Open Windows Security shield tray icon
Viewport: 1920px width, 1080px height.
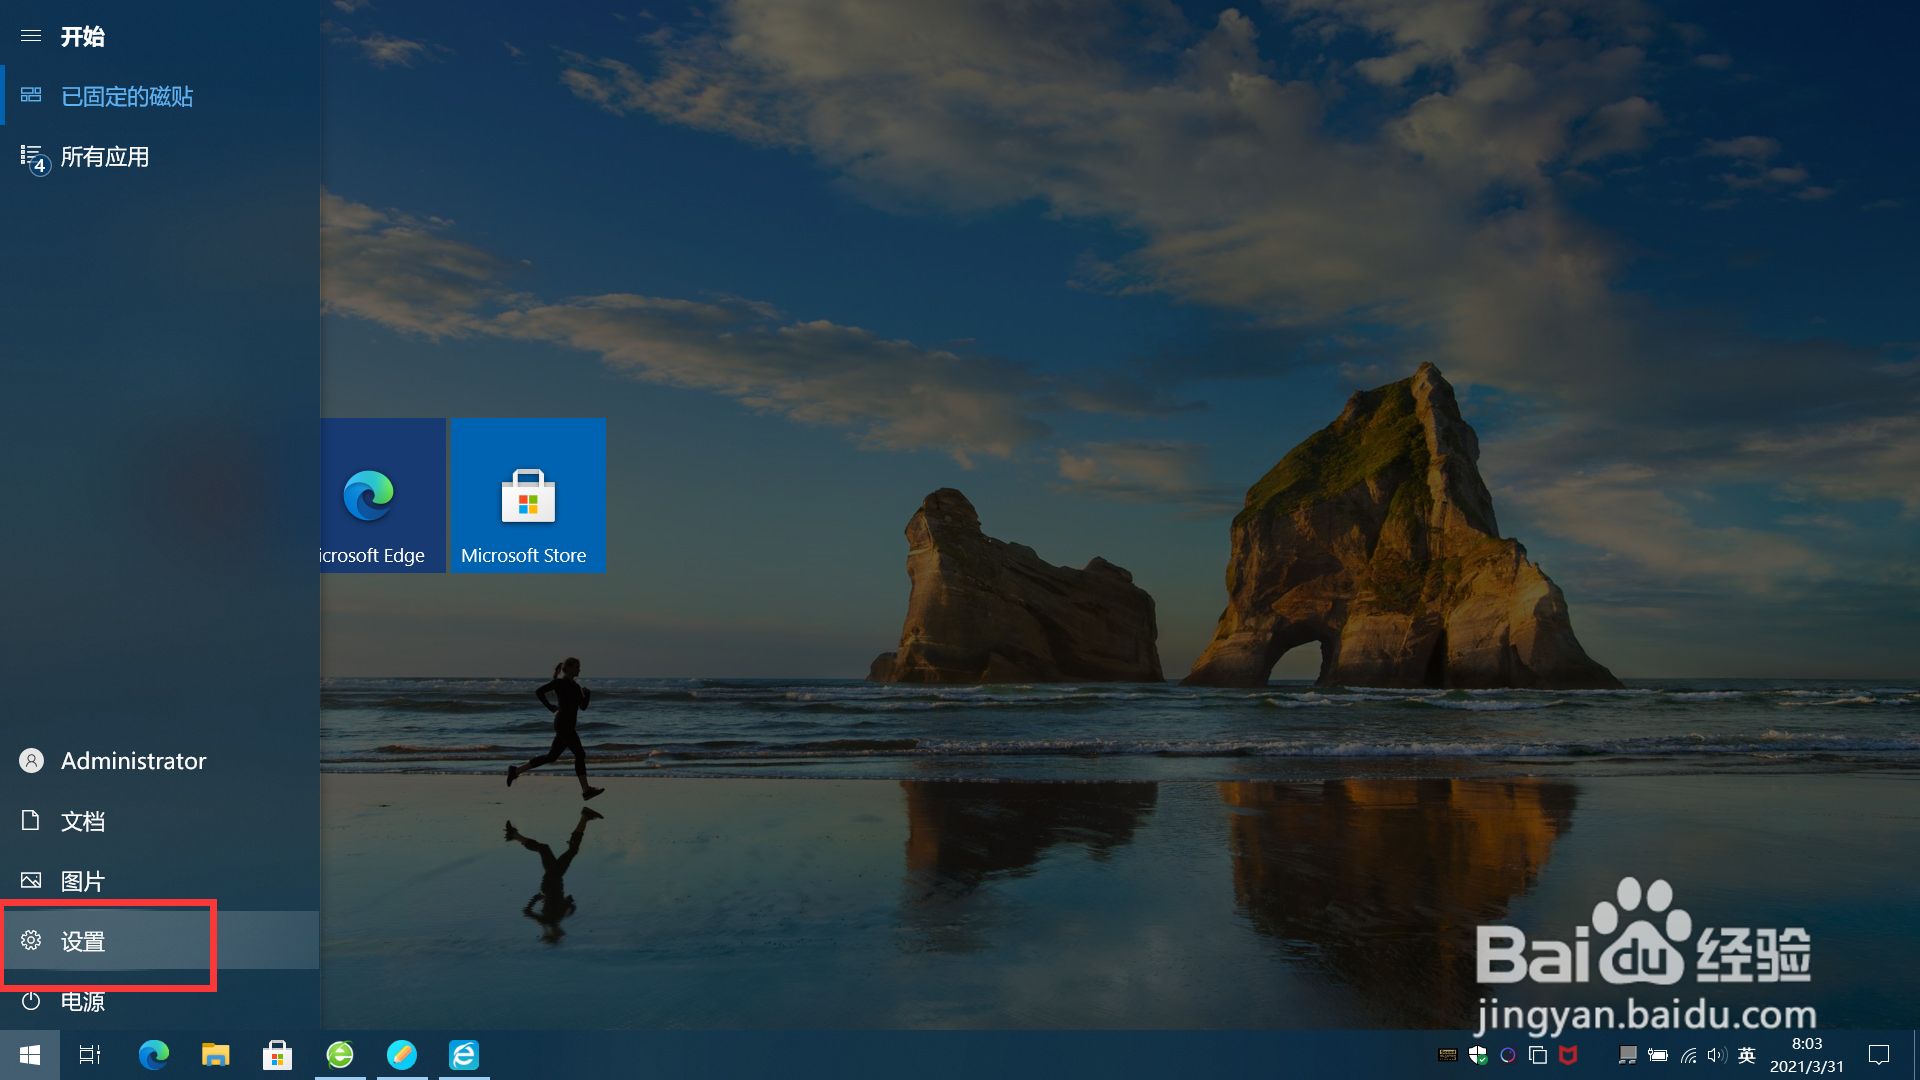(x=1478, y=1055)
